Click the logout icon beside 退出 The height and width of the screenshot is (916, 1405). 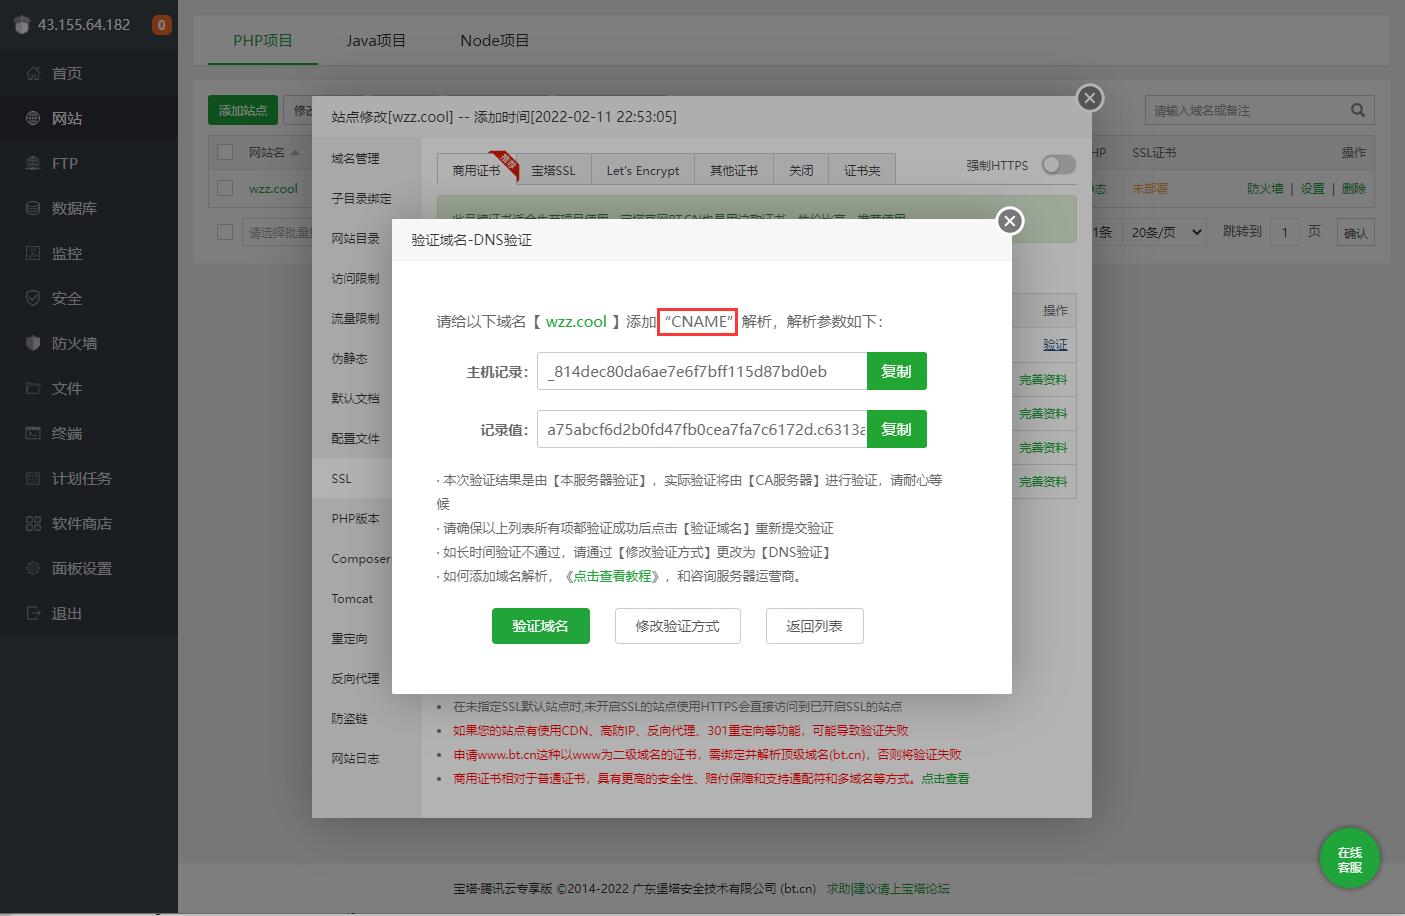(33, 613)
